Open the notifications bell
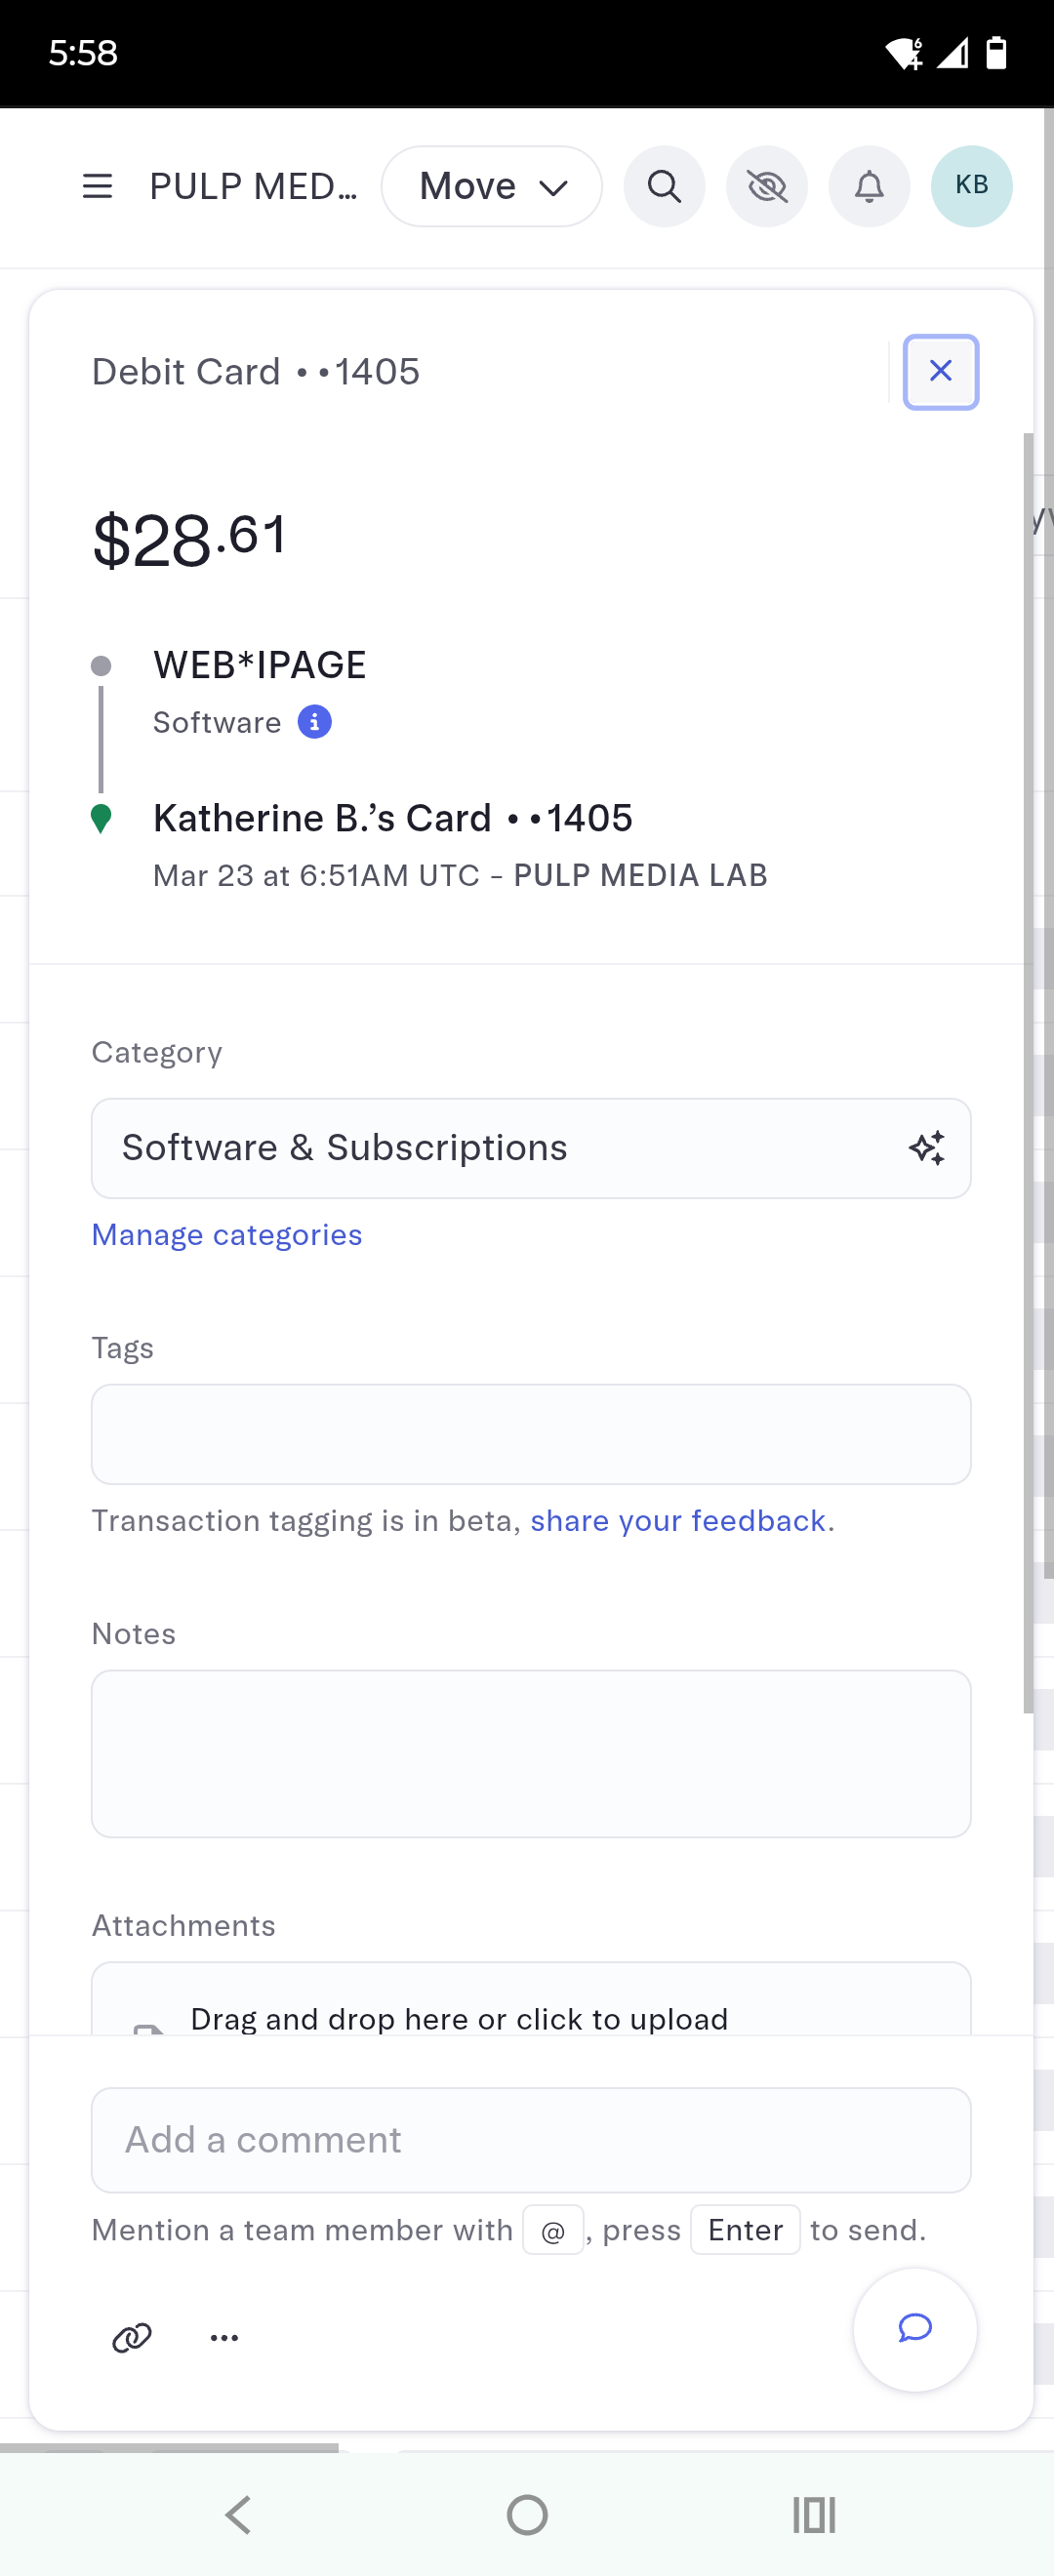Viewport: 1054px width, 2576px height. [869, 186]
